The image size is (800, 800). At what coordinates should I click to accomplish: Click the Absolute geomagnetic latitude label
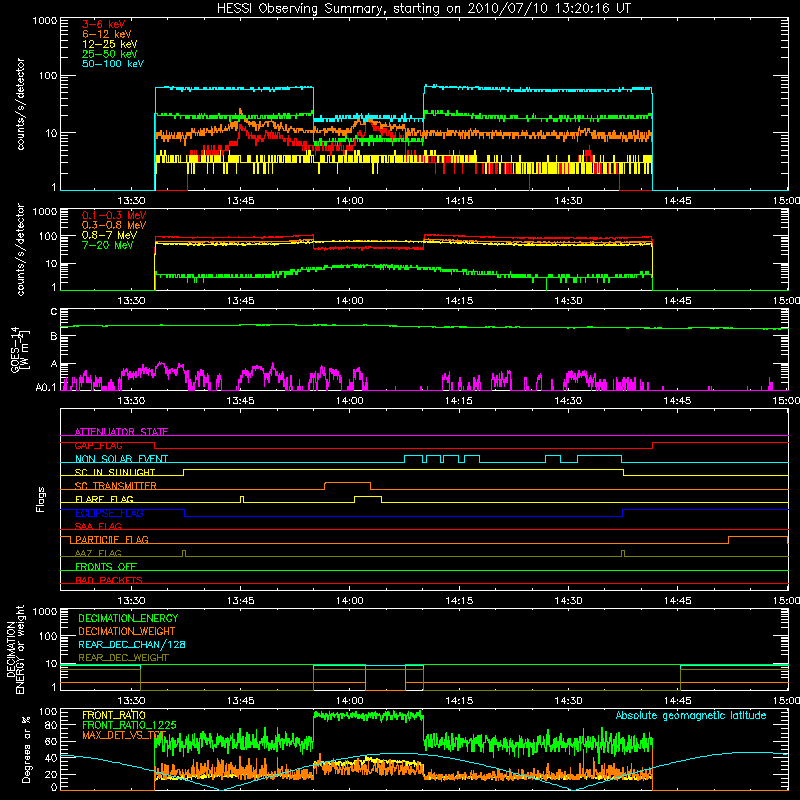point(691,716)
